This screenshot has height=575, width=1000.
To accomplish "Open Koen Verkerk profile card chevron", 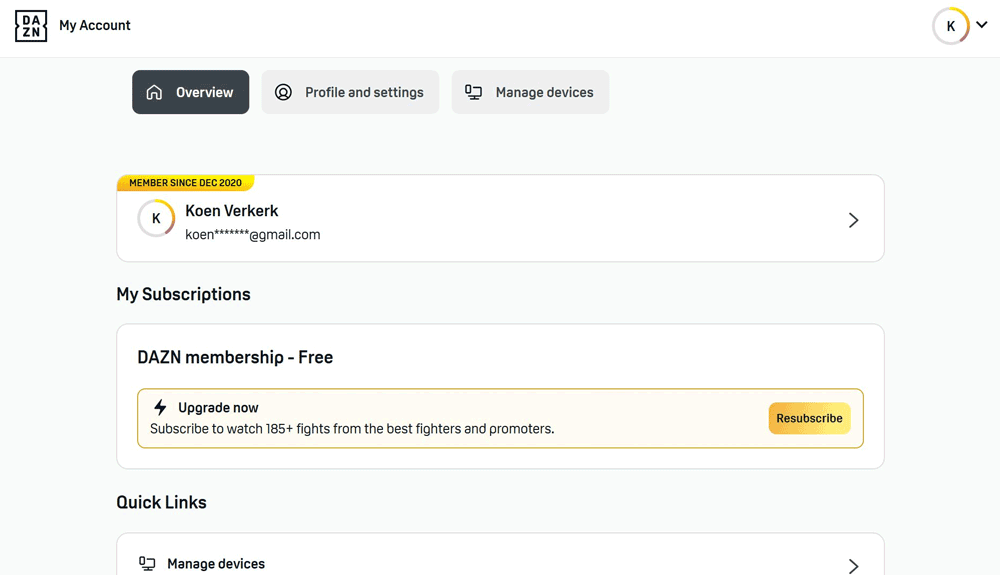I will (x=853, y=220).
